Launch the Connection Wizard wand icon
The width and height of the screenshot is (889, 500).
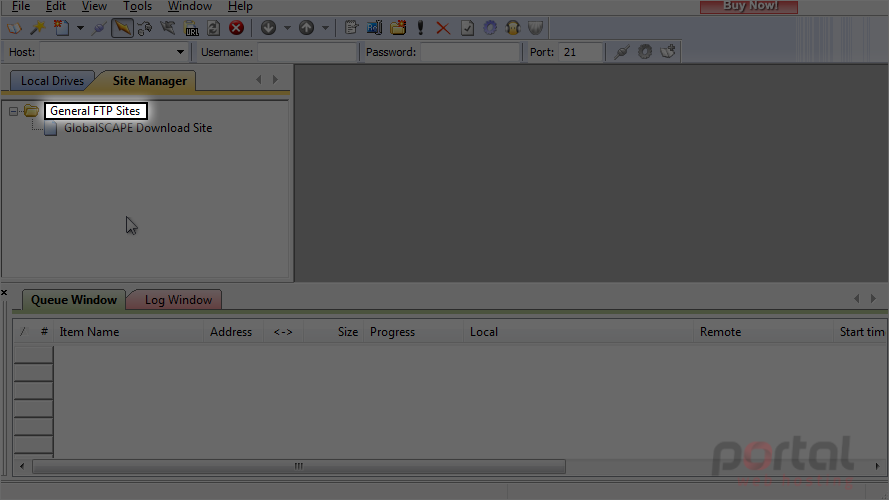(x=37, y=28)
